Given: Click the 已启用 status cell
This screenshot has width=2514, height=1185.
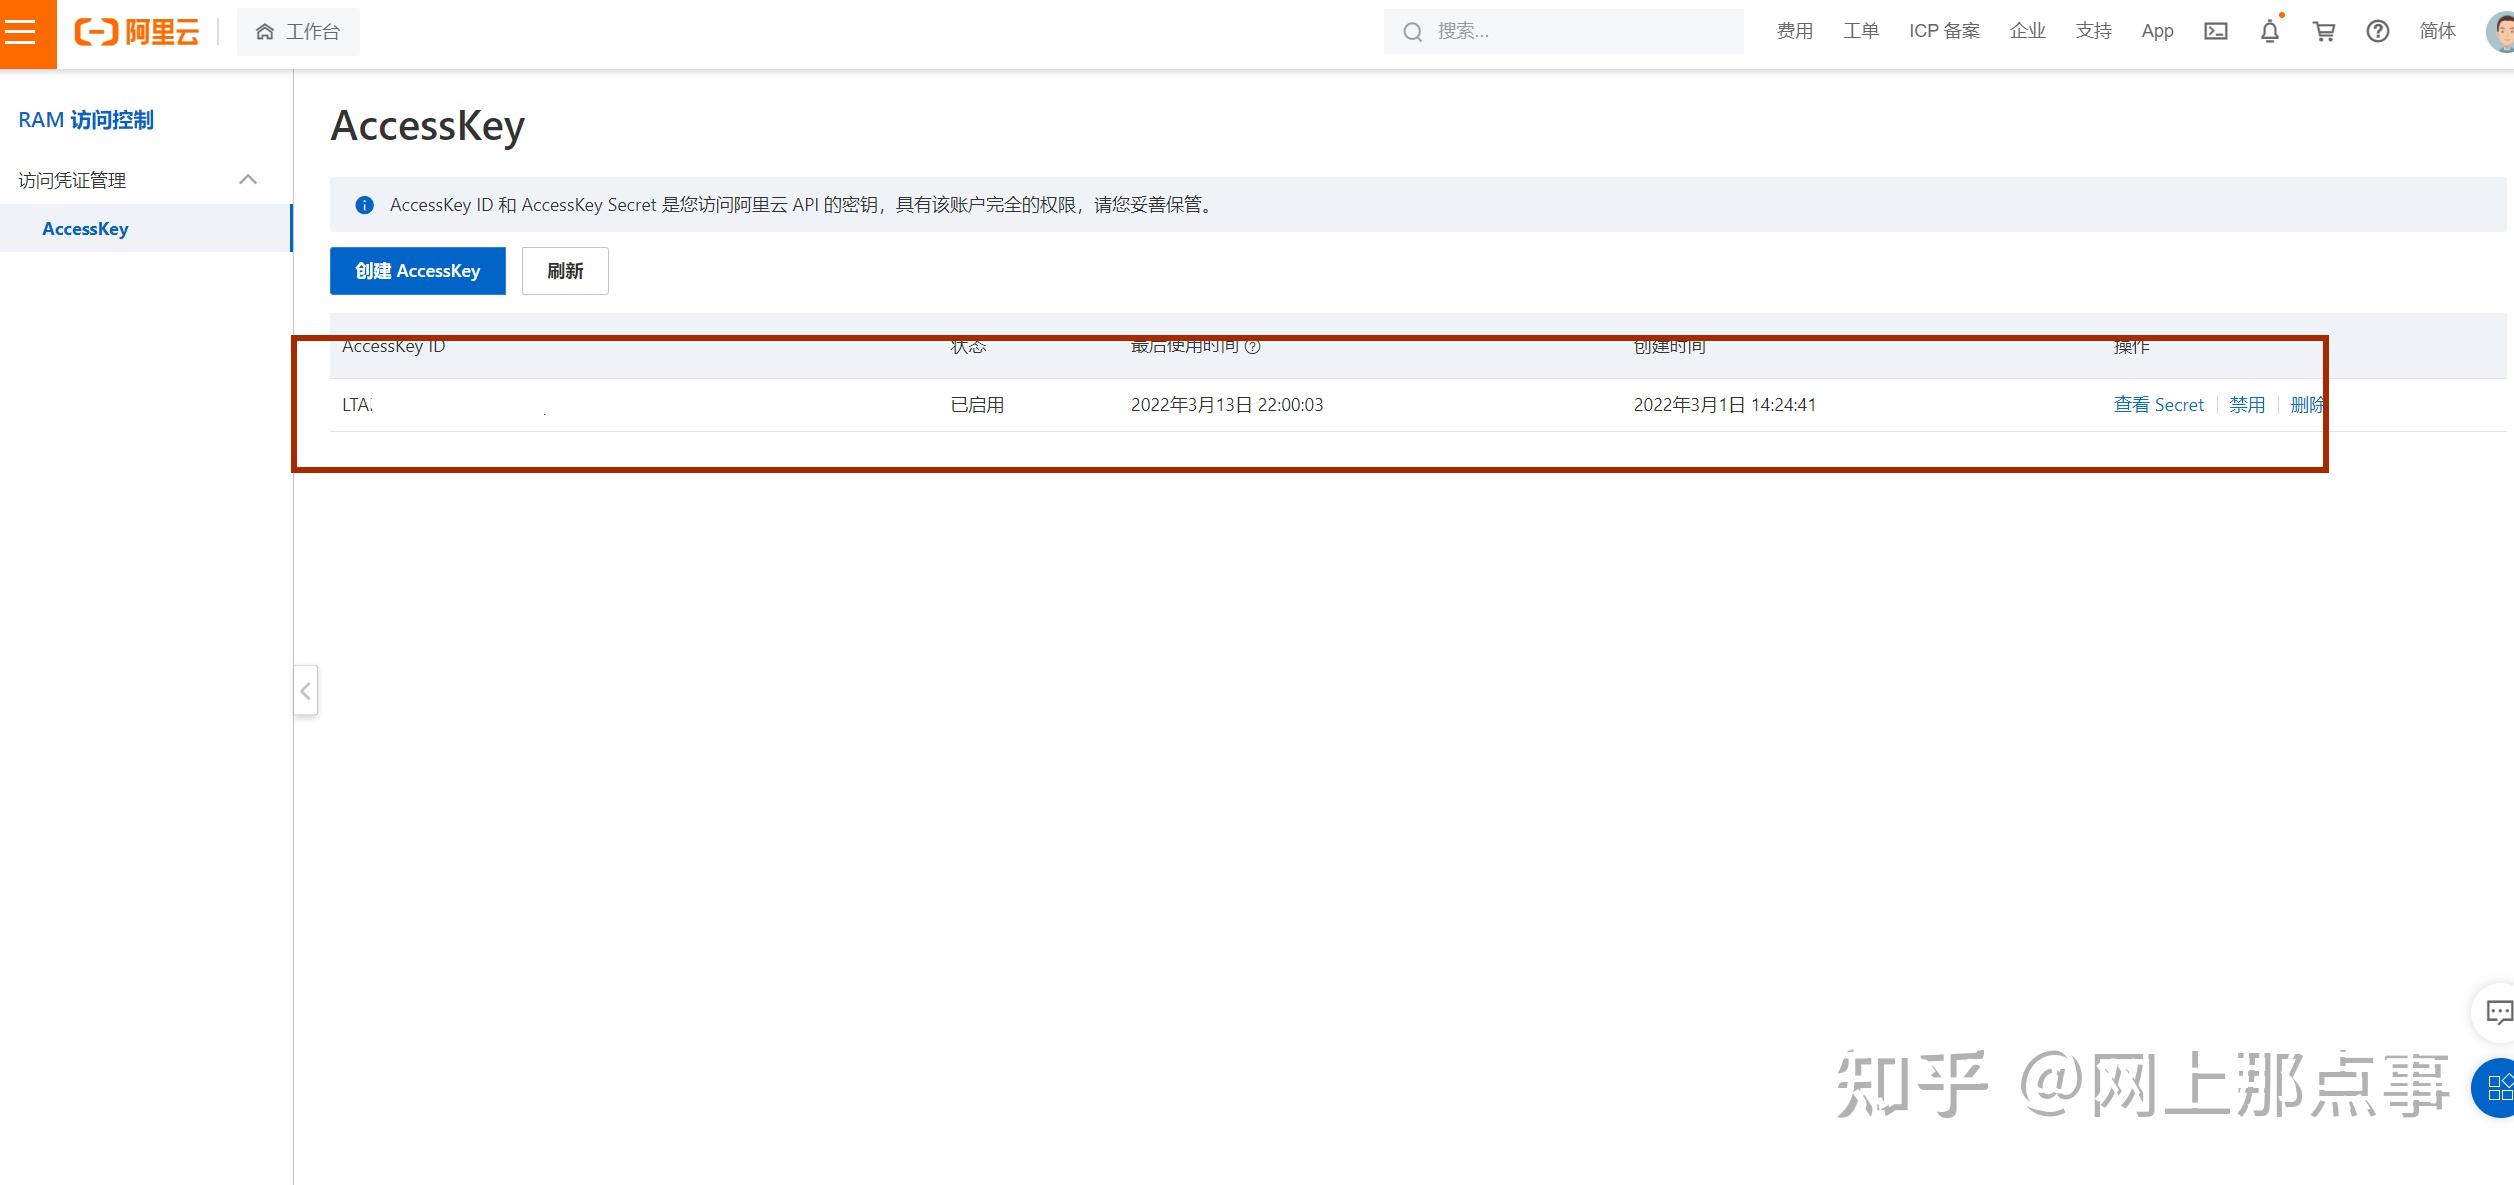Looking at the screenshot, I should [977, 405].
